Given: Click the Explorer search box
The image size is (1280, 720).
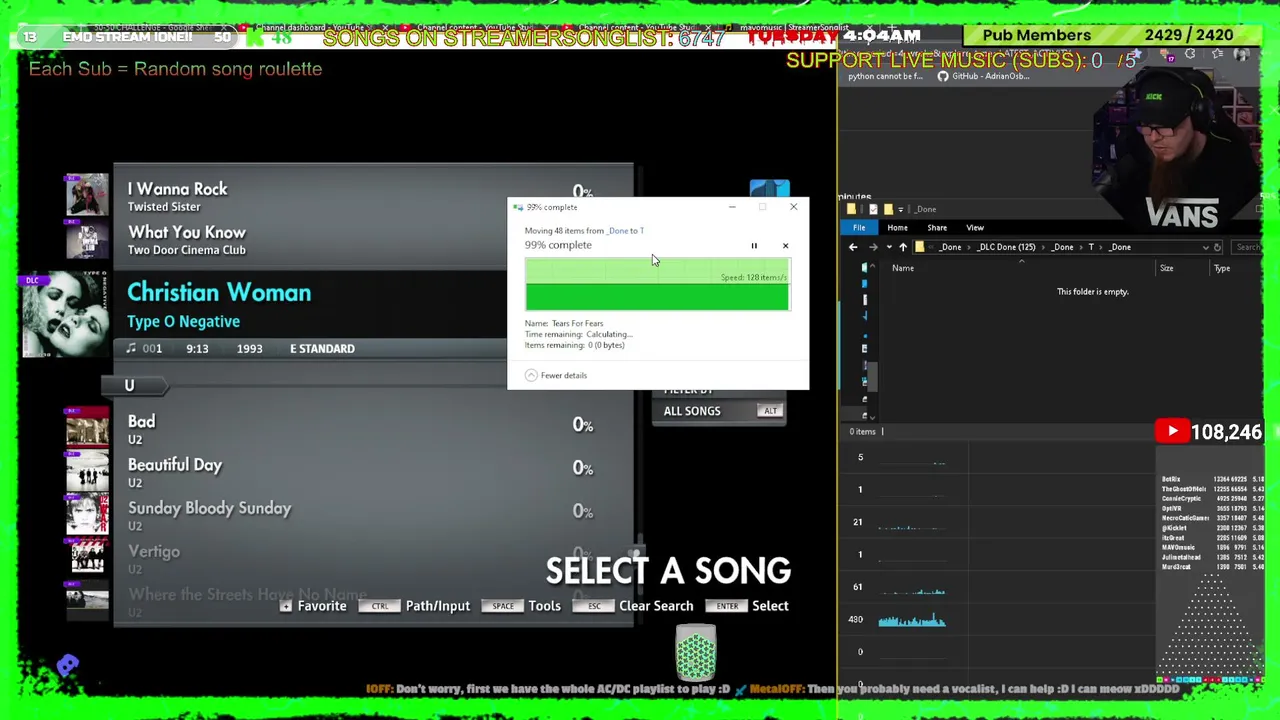Looking at the screenshot, I should coord(1247,247).
